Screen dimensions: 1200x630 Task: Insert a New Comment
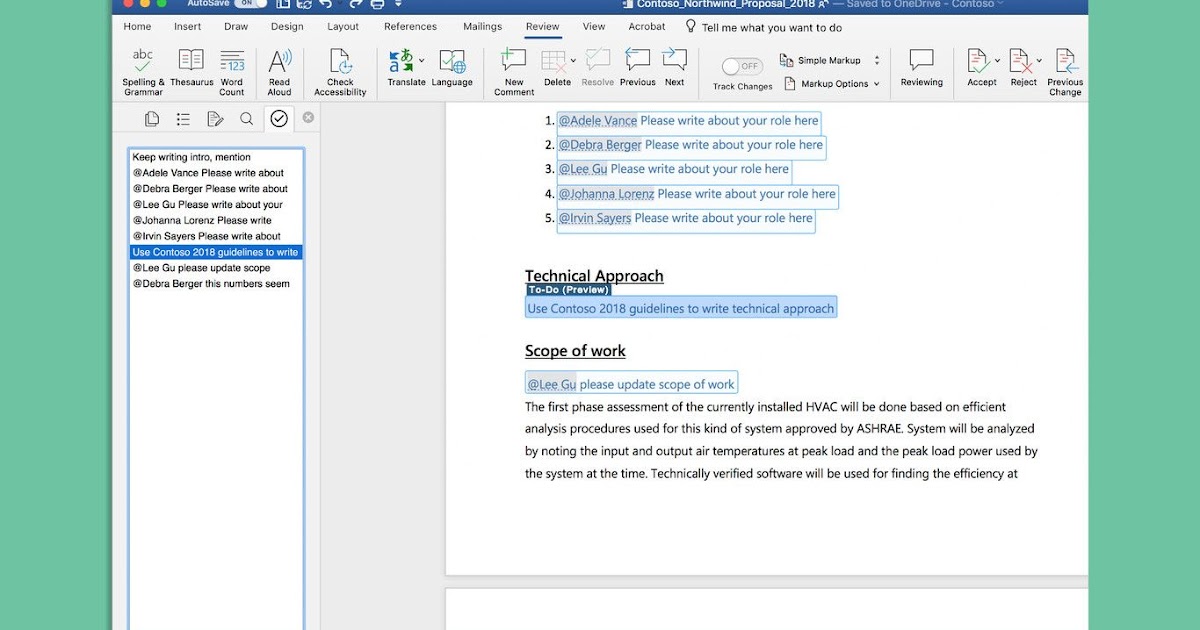(513, 68)
